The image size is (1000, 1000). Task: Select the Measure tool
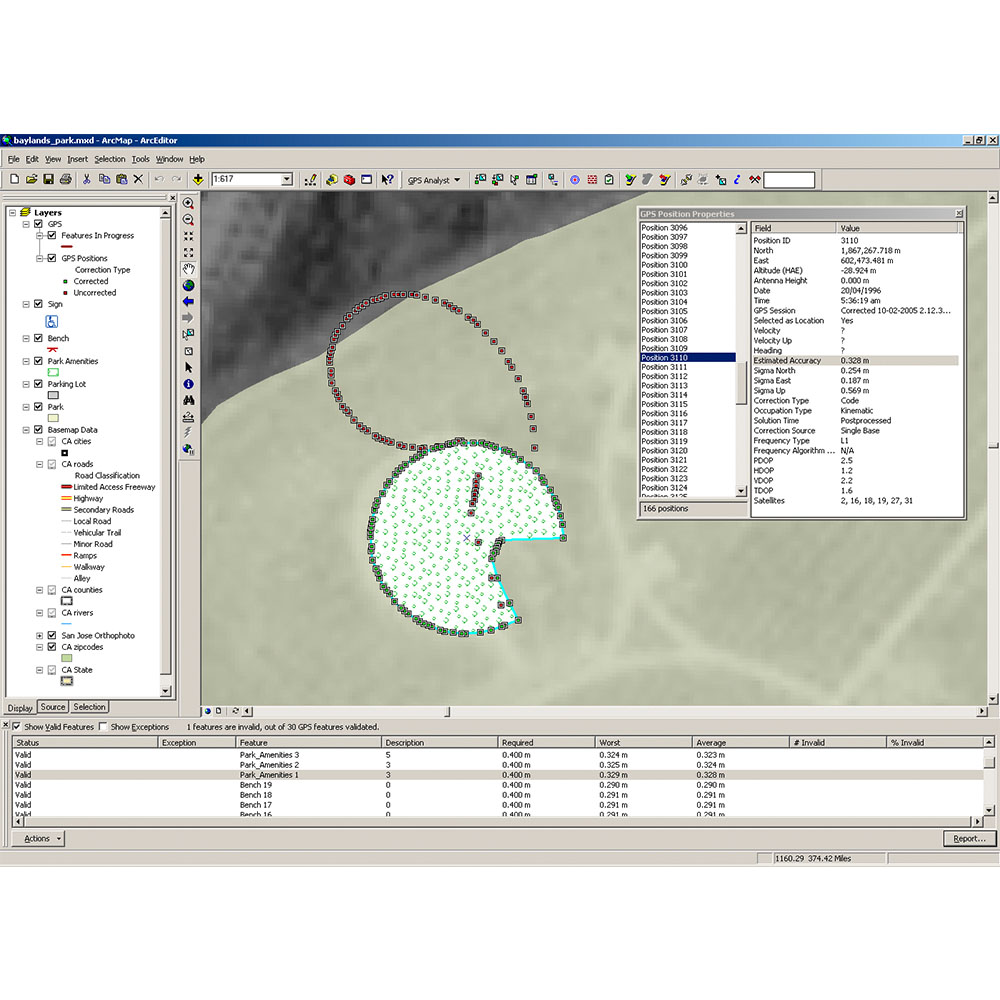pyautogui.click(x=188, y=417)
